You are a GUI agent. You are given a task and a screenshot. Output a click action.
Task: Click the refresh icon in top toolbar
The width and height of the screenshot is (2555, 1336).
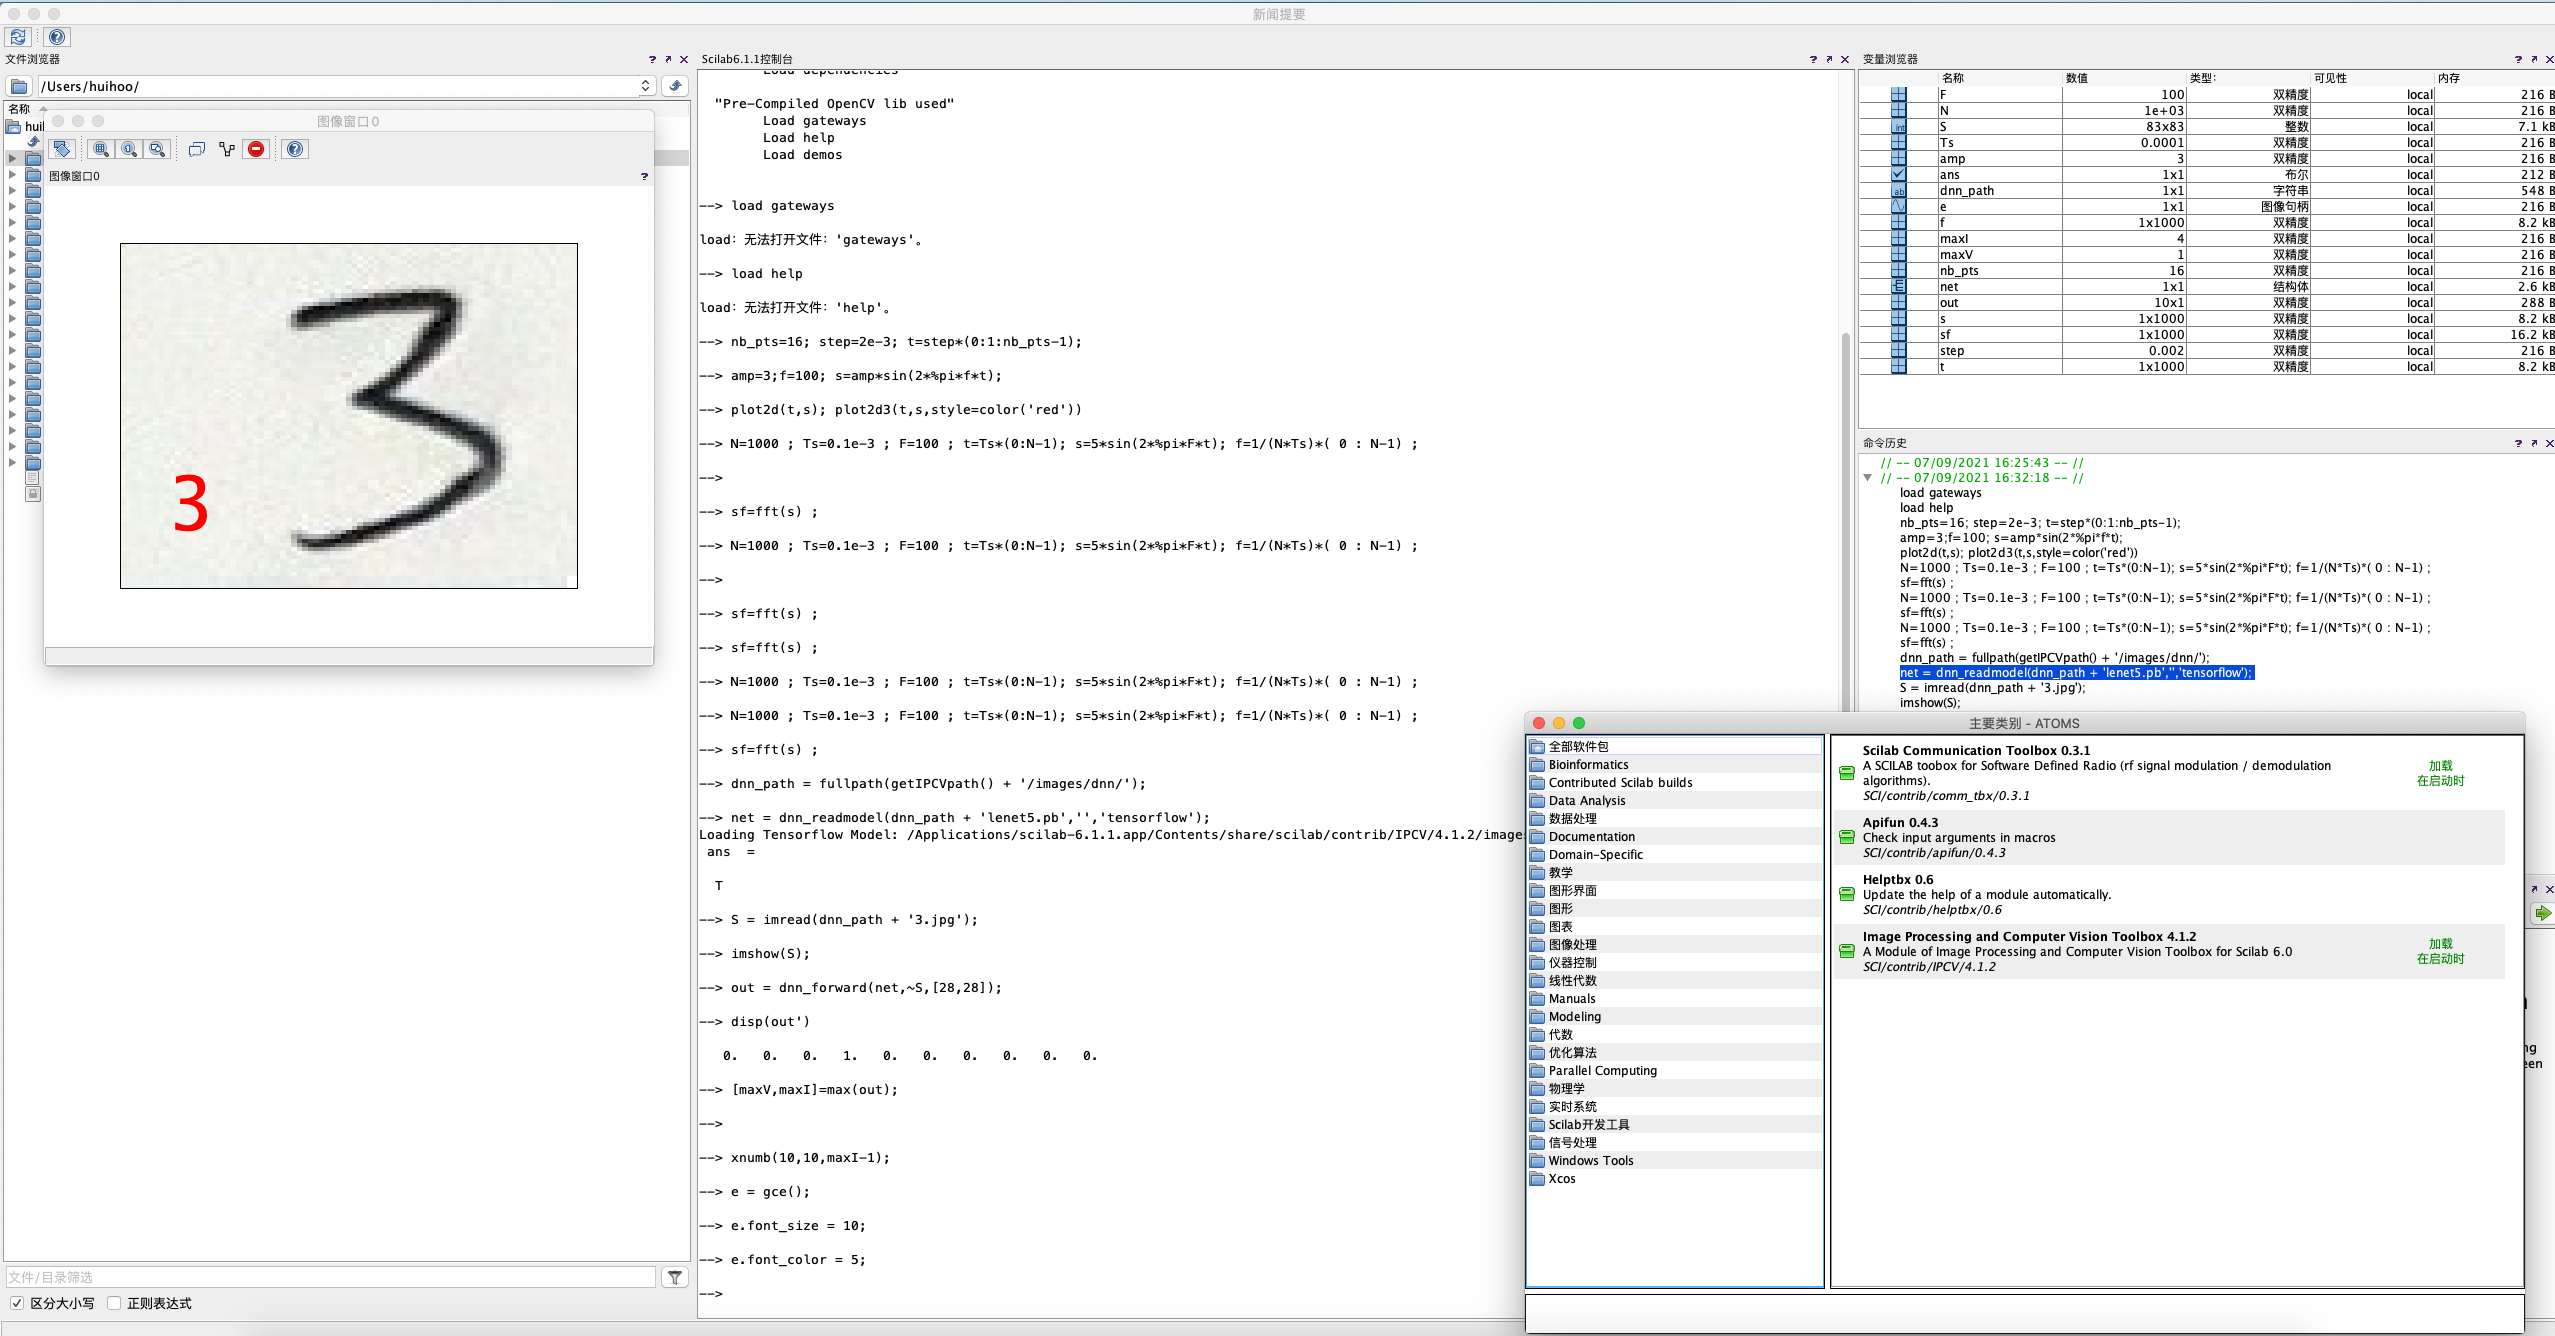18,37
